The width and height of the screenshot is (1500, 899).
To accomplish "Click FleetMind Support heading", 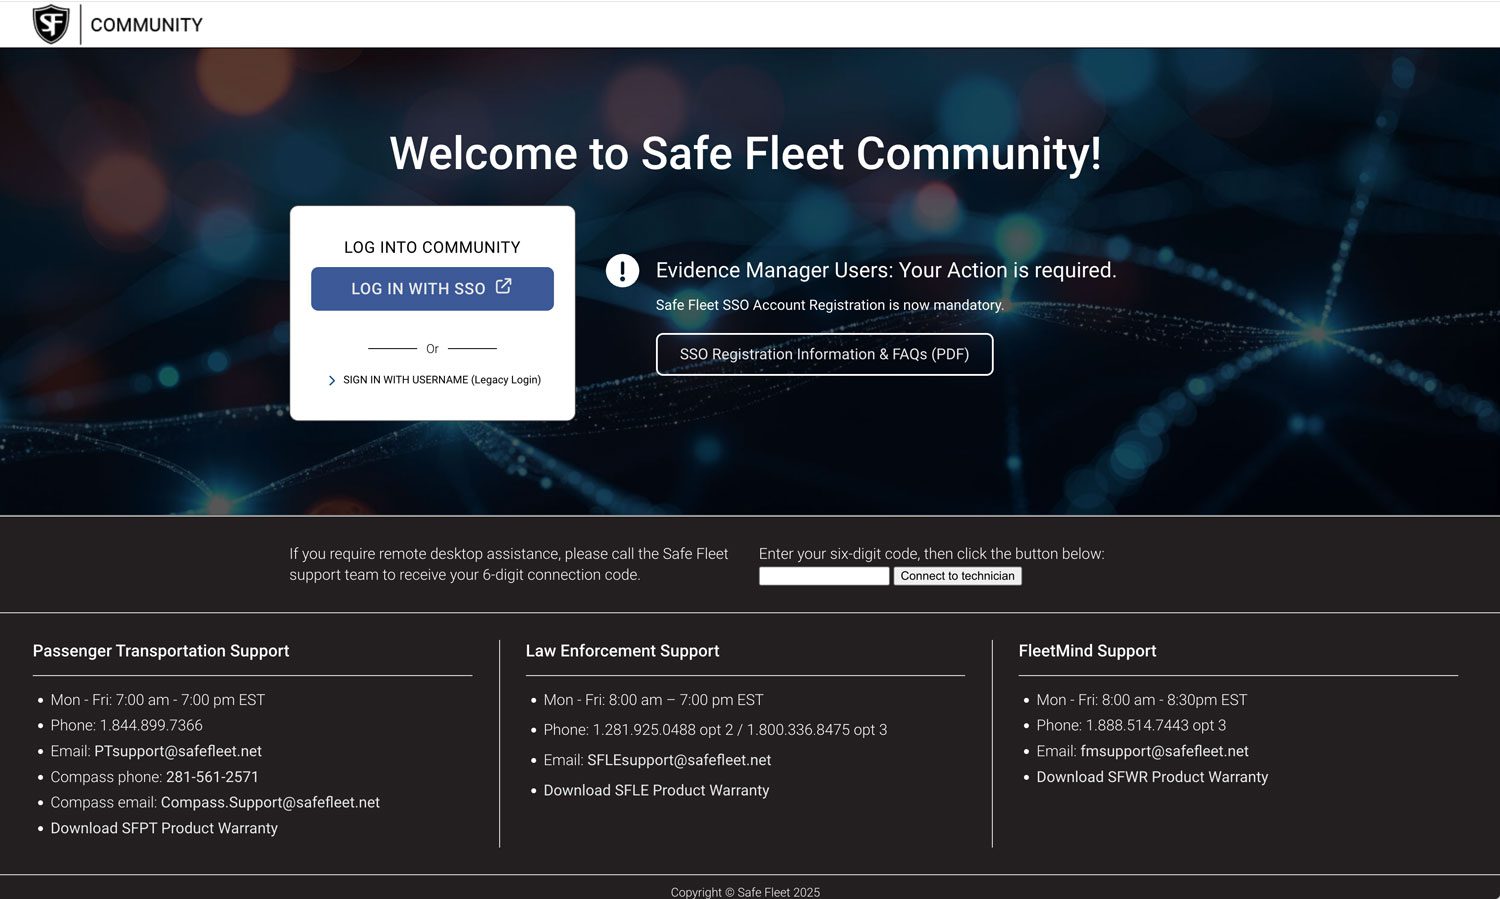I will click(1087, 651).
